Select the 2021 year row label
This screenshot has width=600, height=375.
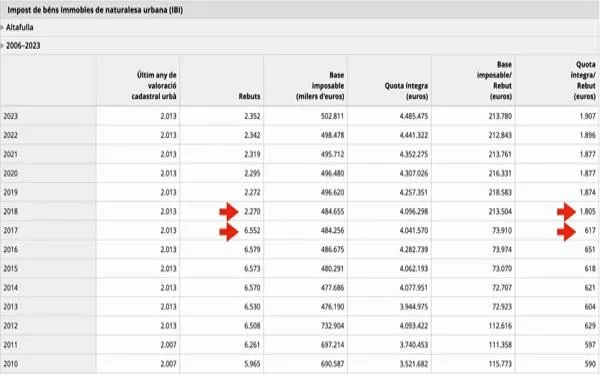click(11, 155)
